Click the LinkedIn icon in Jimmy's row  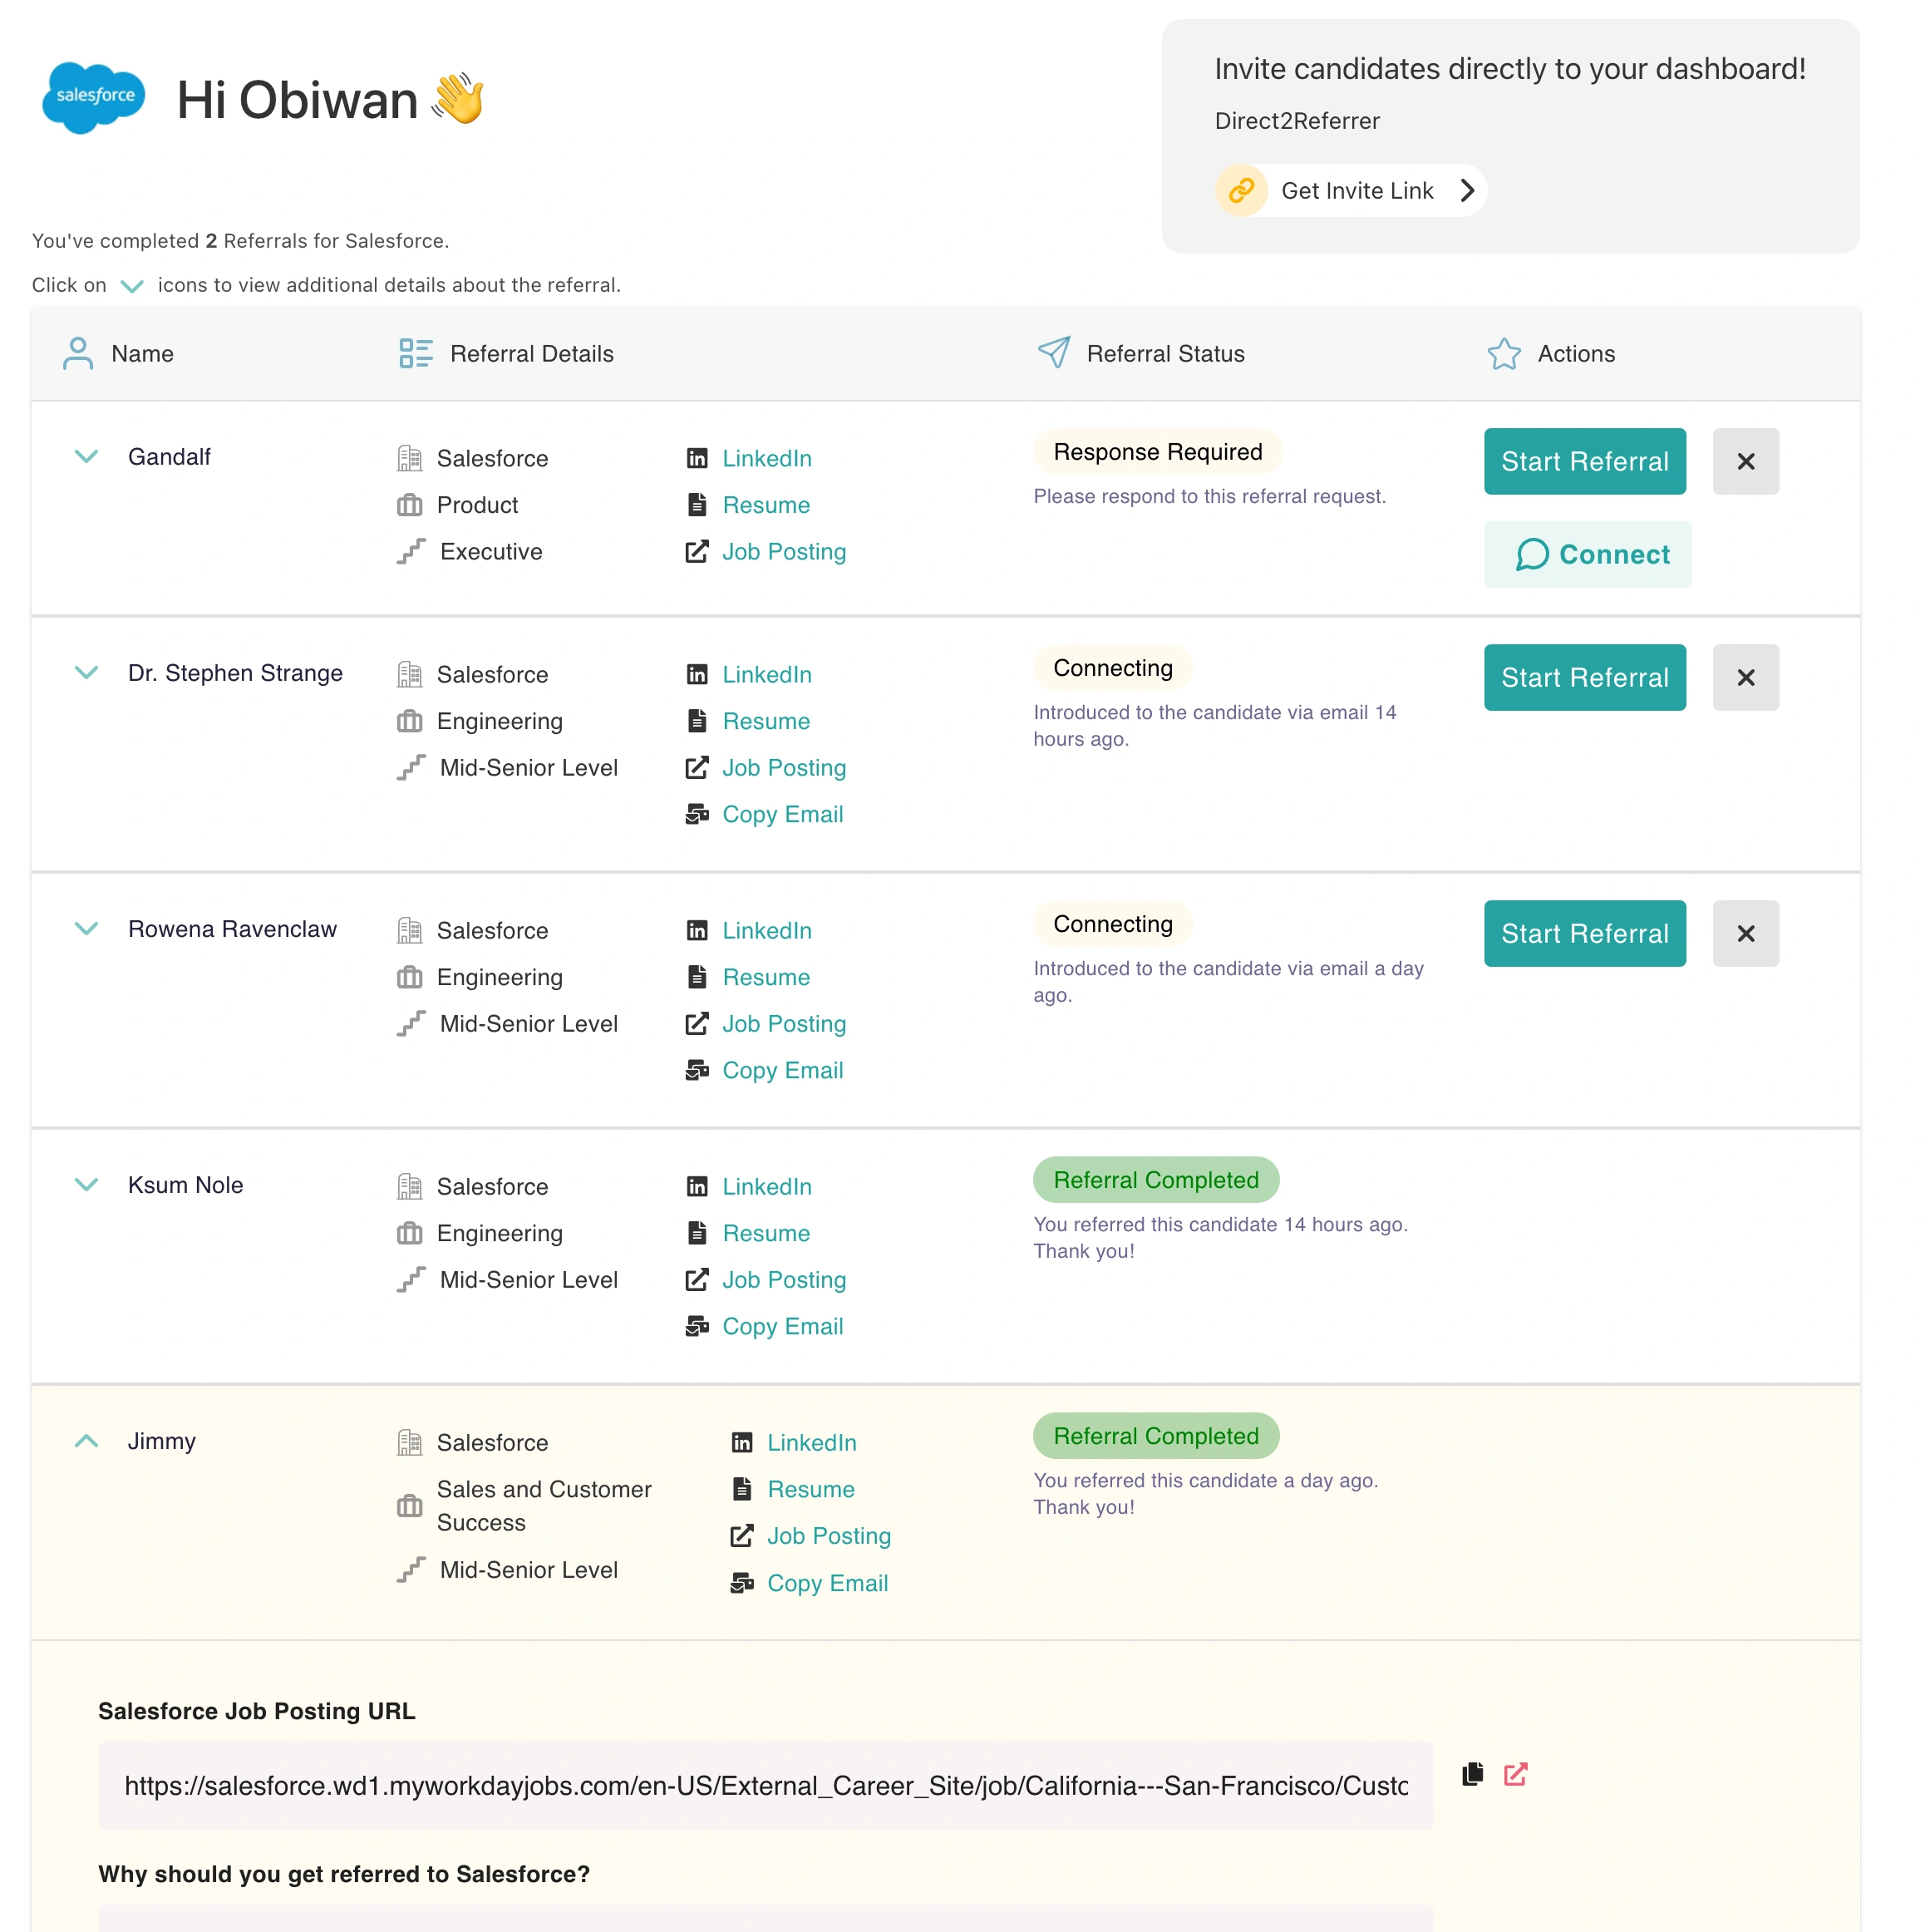click(742, 1442)
